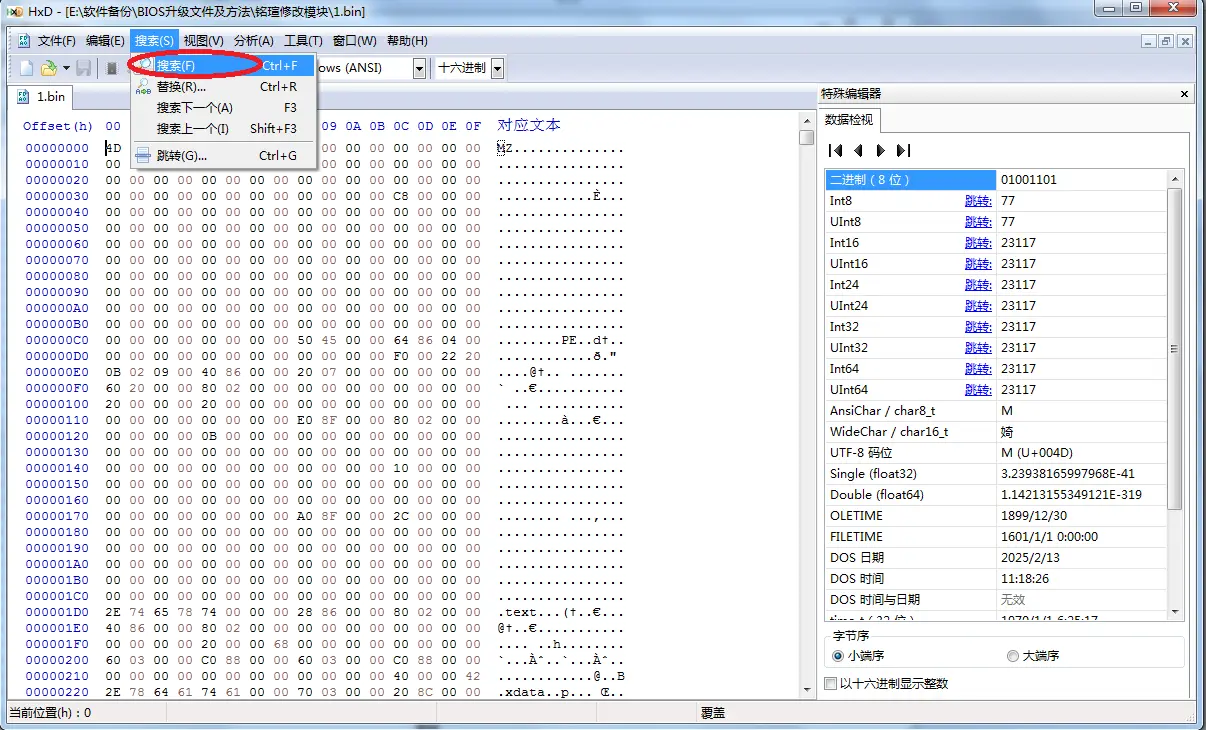
Task: Open the 文件(F) File menu
Action: click(57, 41)
